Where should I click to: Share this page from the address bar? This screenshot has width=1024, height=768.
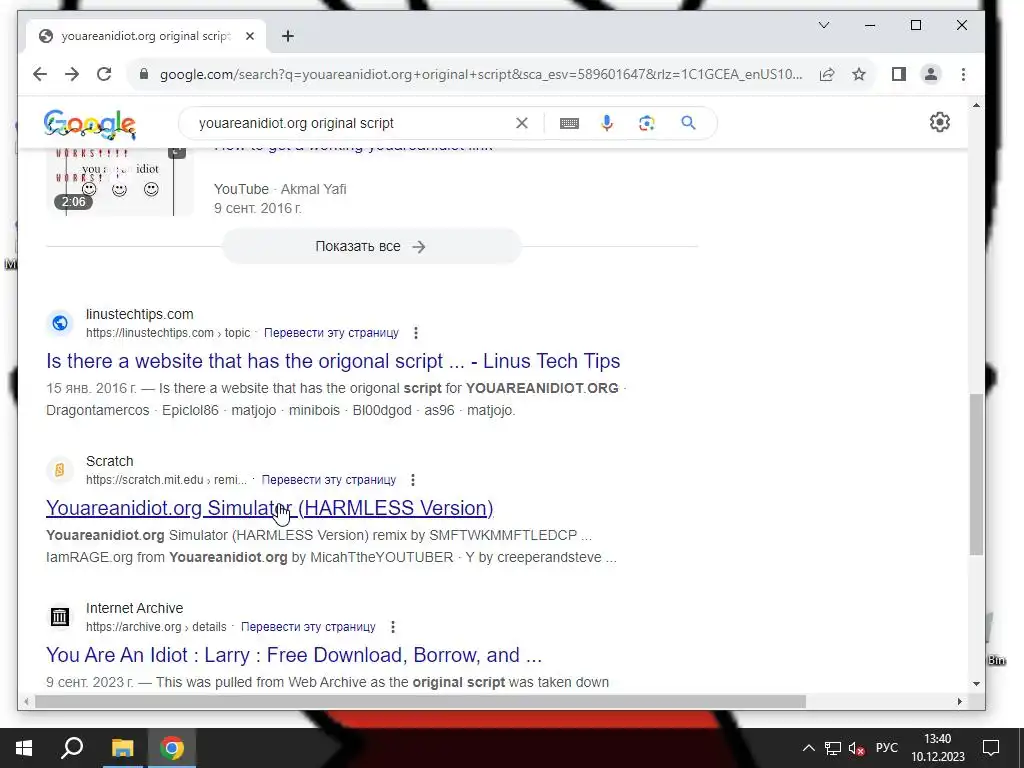(827, 74)
